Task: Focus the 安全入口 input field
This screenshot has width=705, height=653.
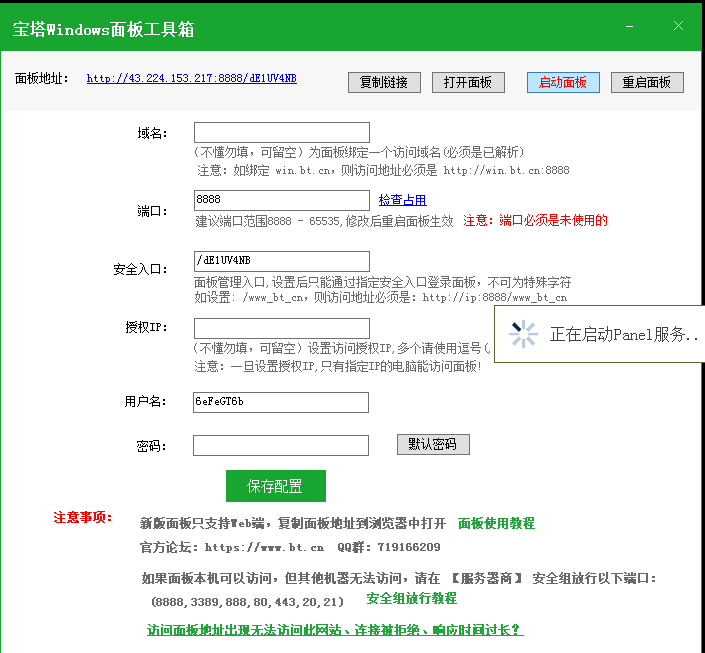Action: click(x=282, y=261)
